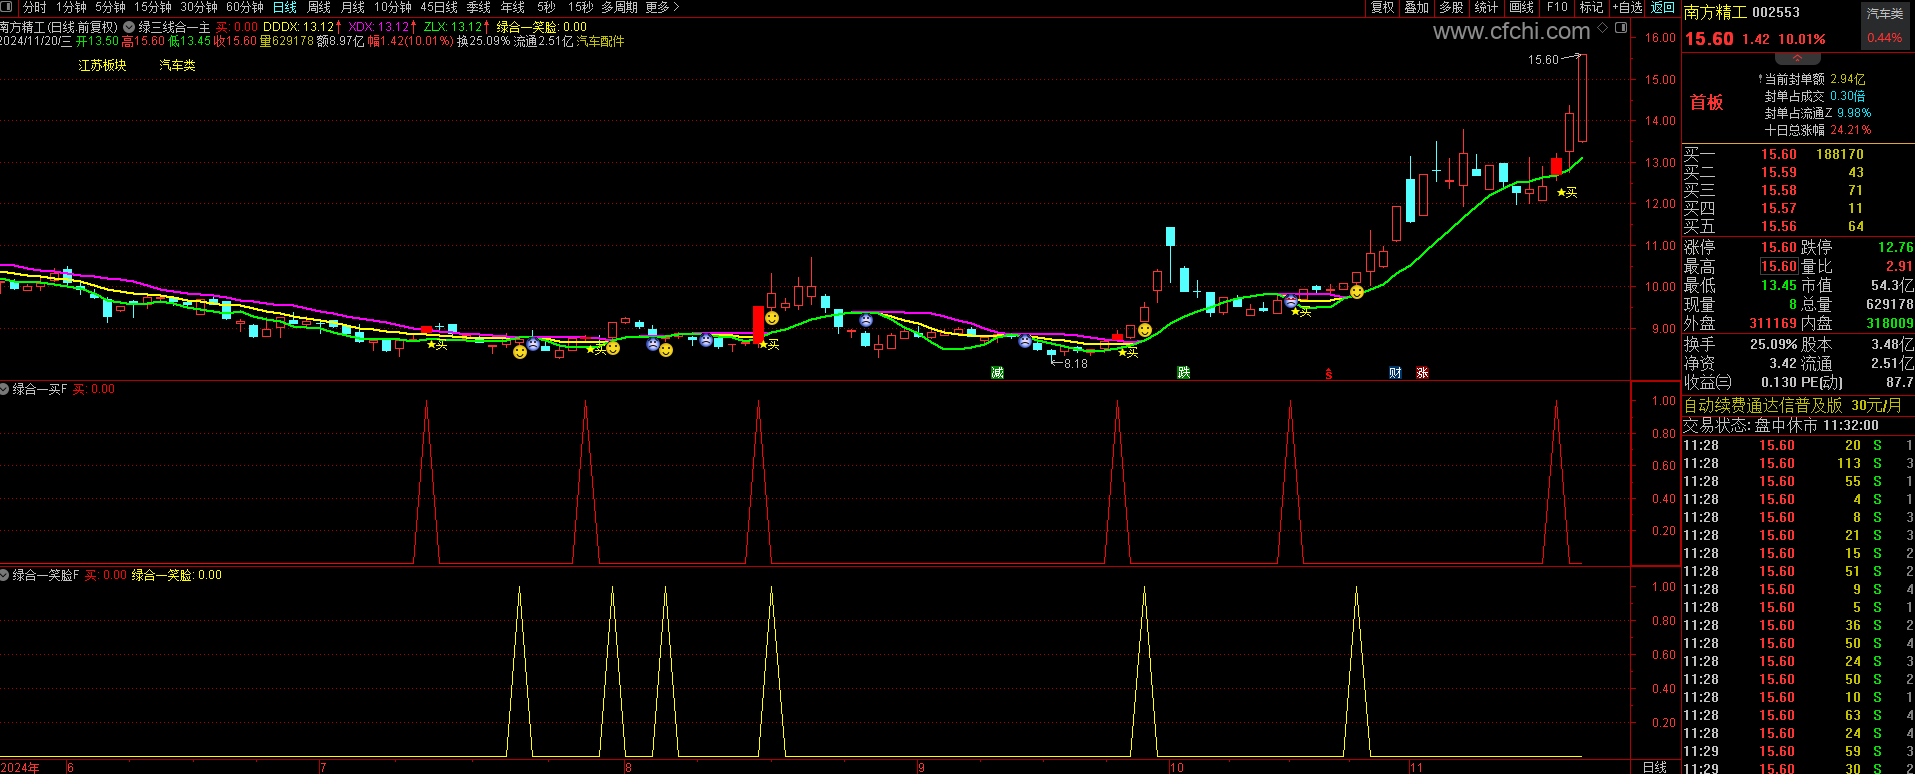Open indicator menu for 绿合一买F panel
Viewport: 1915px width, 774px height.
[x=5, y=389]
